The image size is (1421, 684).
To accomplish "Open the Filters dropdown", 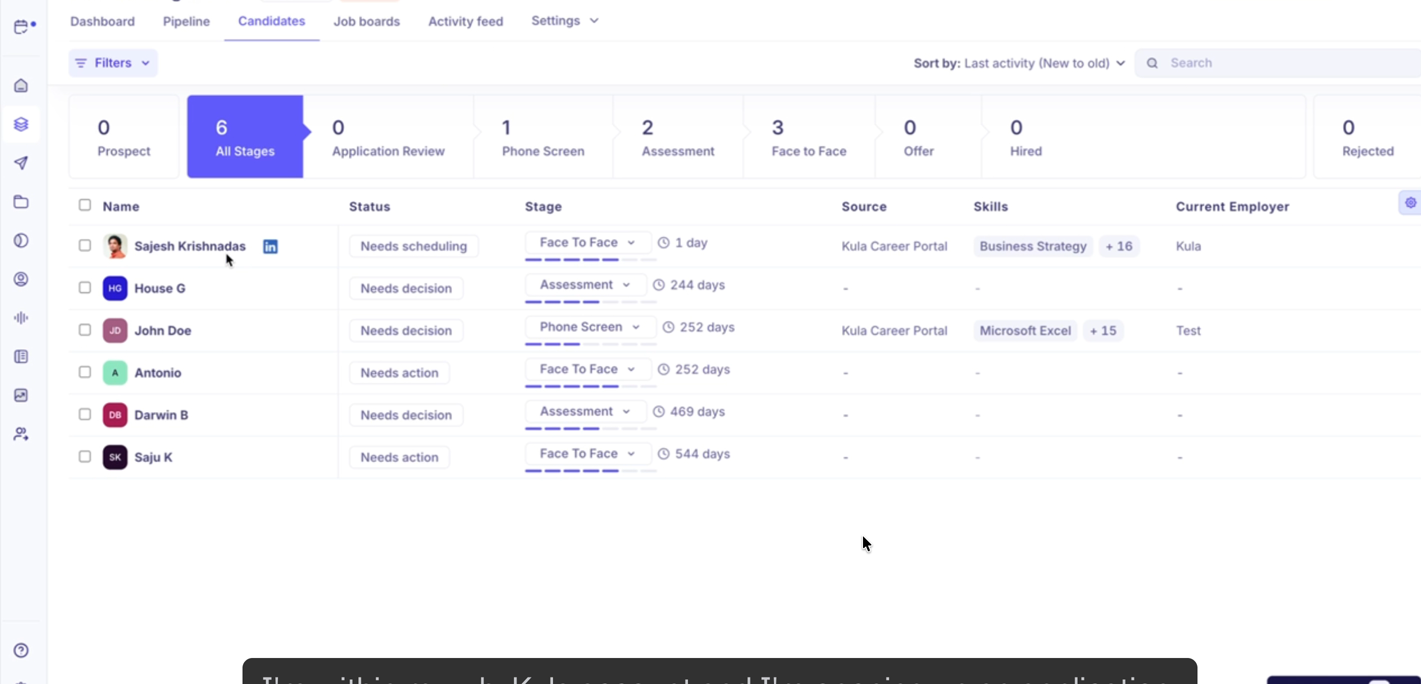I will [112, 62].
